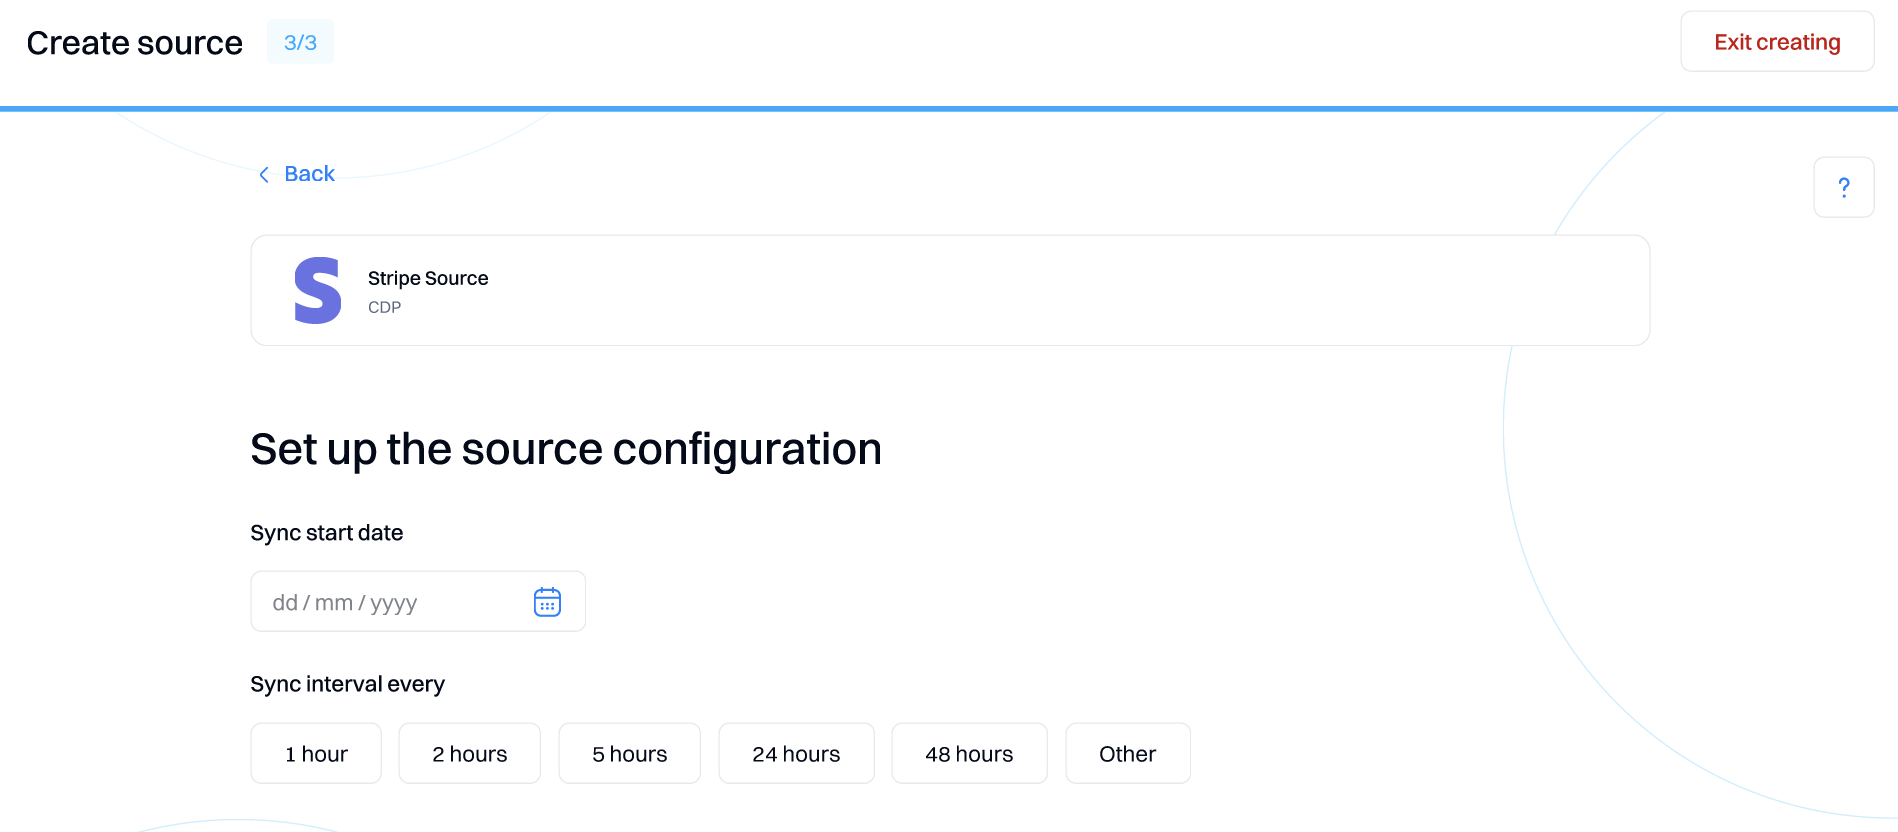Click the Sync start date label
The image size is (1898, 832).
[327, 533]
